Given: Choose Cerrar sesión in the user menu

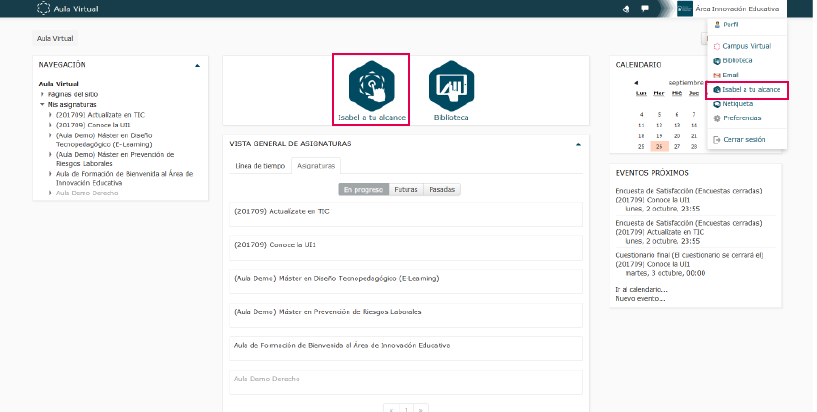Looking at the screenshot, I should point(742,138).
